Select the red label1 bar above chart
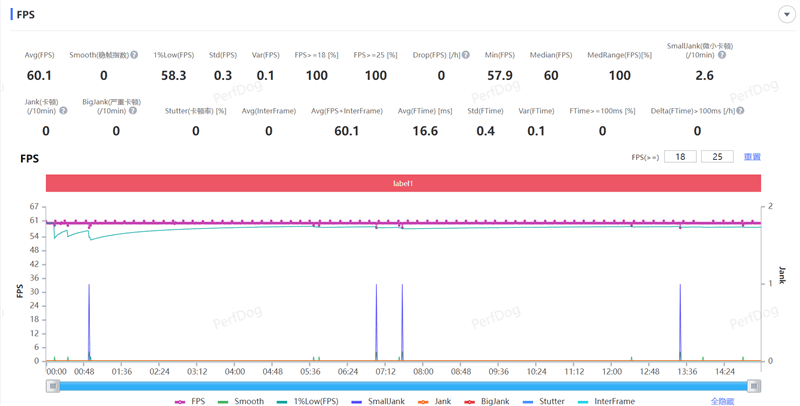800x406 pixels. click(x=403, y=184)
